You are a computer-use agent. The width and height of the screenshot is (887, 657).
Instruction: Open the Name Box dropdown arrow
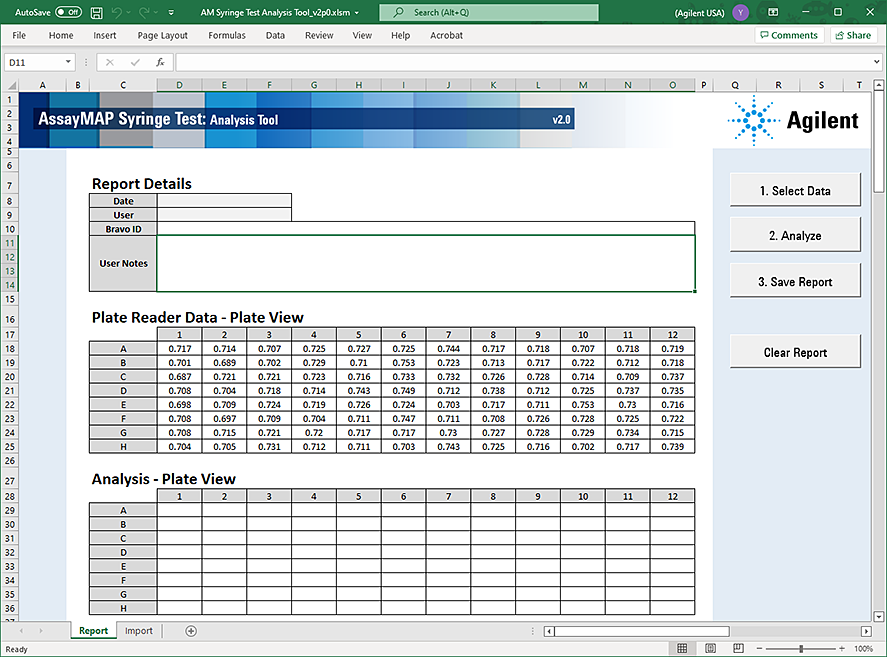(x=68, y=62)
